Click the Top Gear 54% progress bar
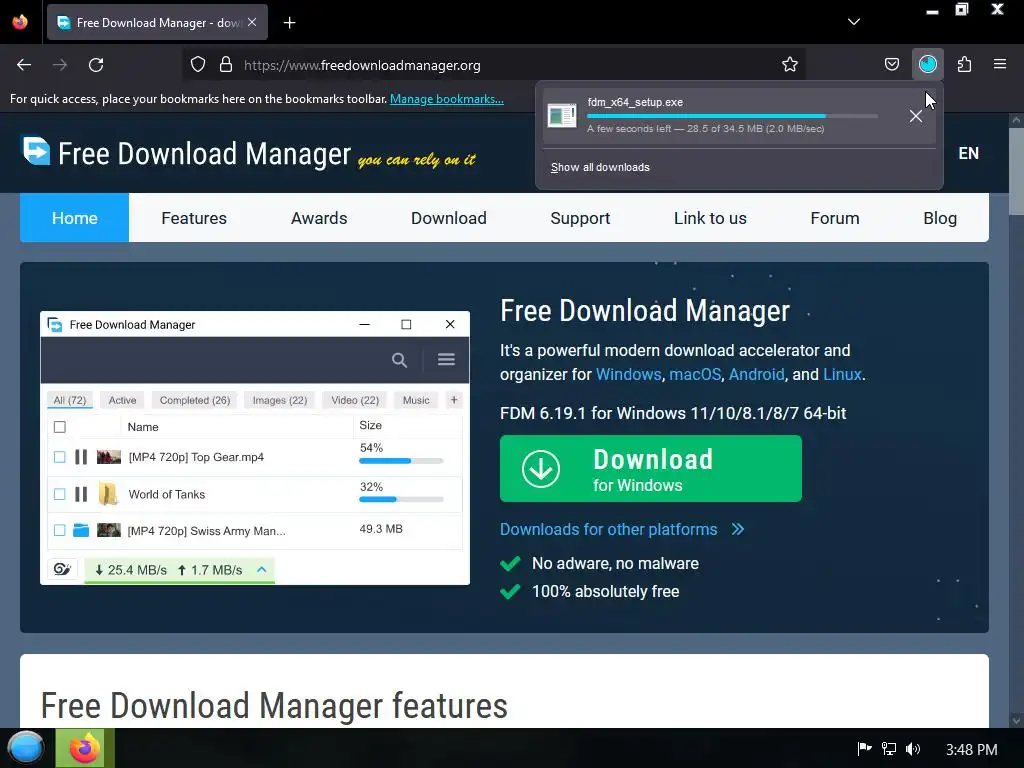Screen dimensions: 1024x768 click(x=401, y=461)
